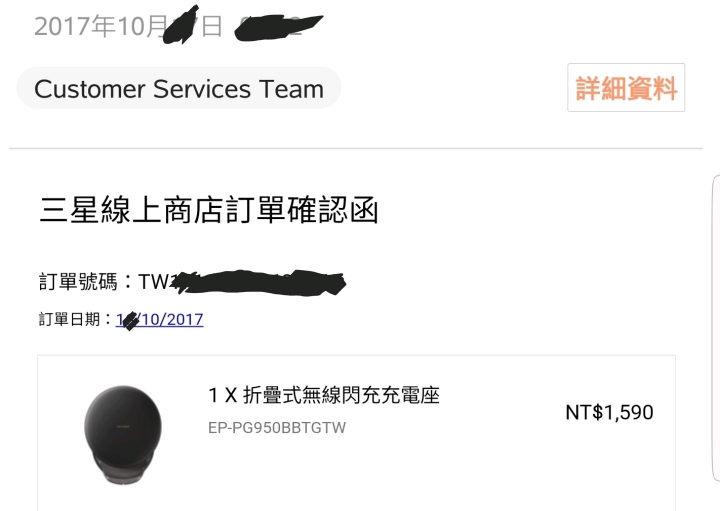Click the TW order number prefix
This screenshot has width=720, height=511.
(154, 282)
